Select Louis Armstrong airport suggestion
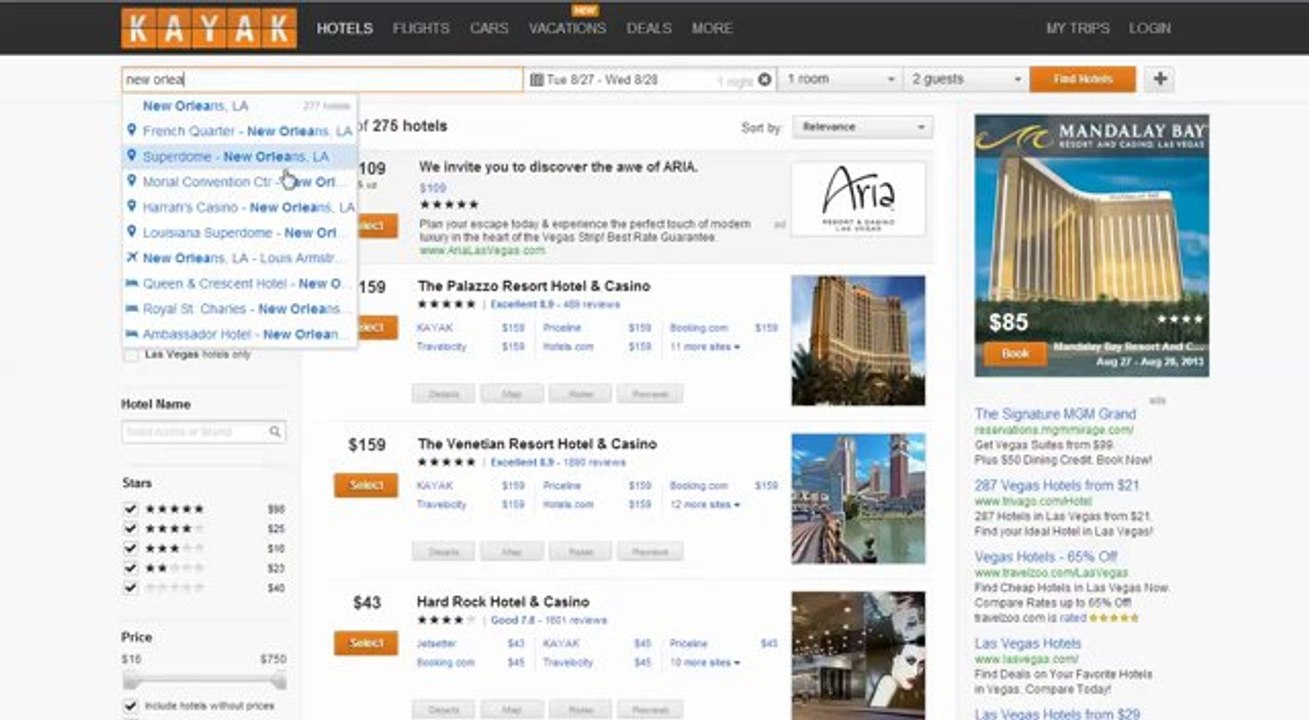Viewport: 1309px width, 720px height. [239, 258]
